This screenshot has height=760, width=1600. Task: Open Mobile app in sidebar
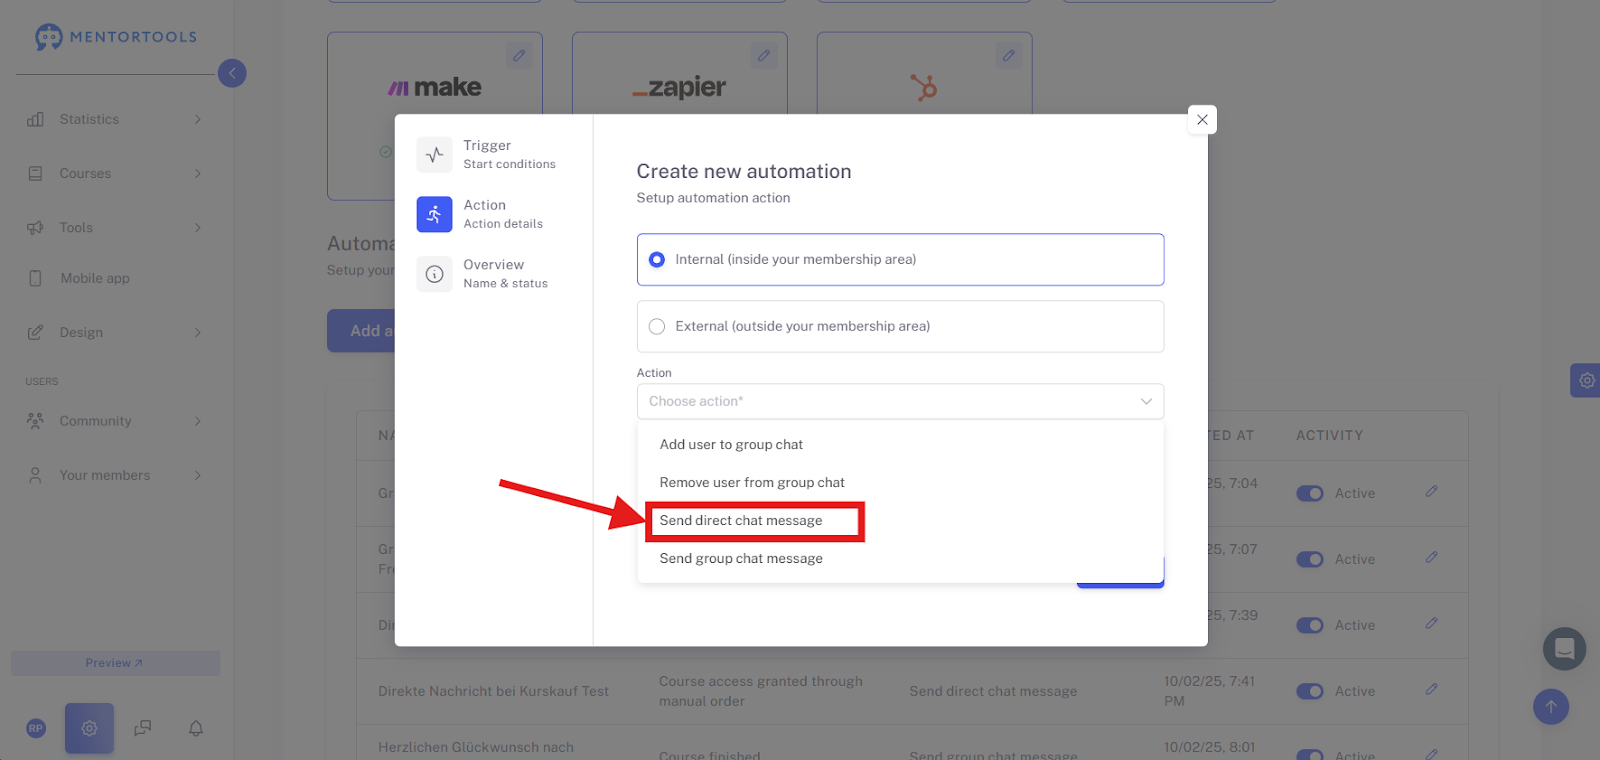(95, 278)
